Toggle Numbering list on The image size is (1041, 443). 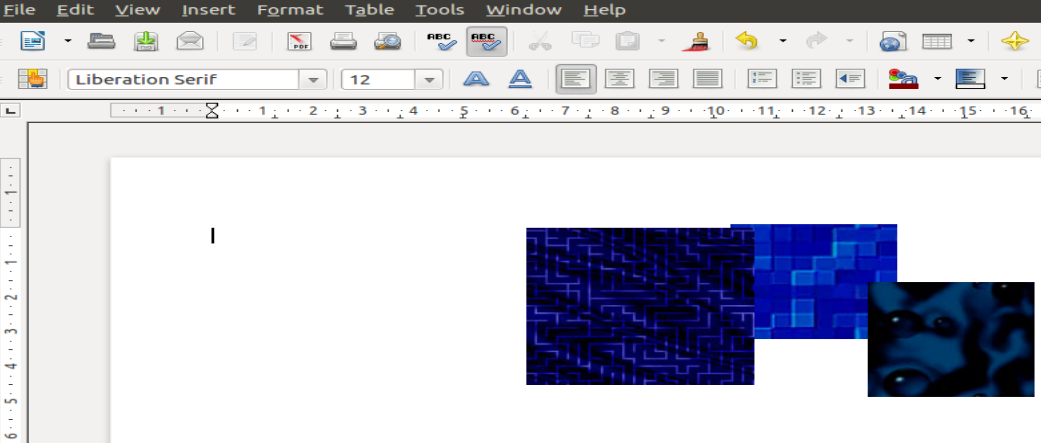(x=762, y=80)
